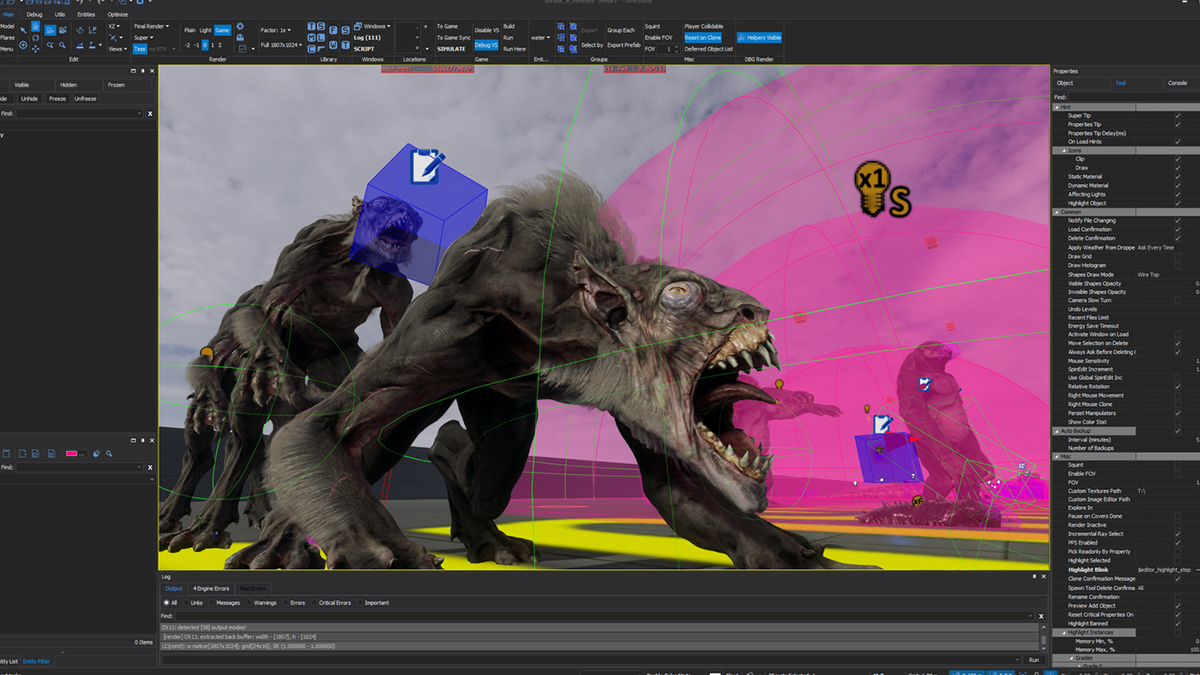Select the Critical Errors radio filter
This screenshot has width=1200, height=675.
(315, 603)
